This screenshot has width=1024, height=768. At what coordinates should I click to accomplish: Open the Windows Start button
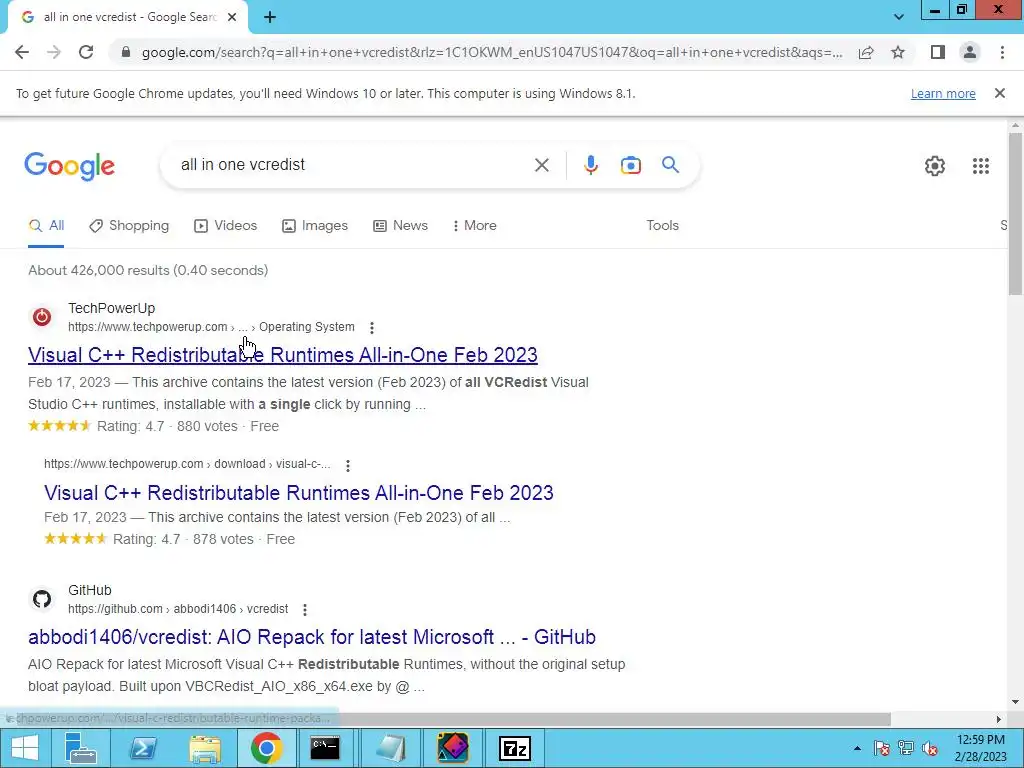tap(25, 748)
